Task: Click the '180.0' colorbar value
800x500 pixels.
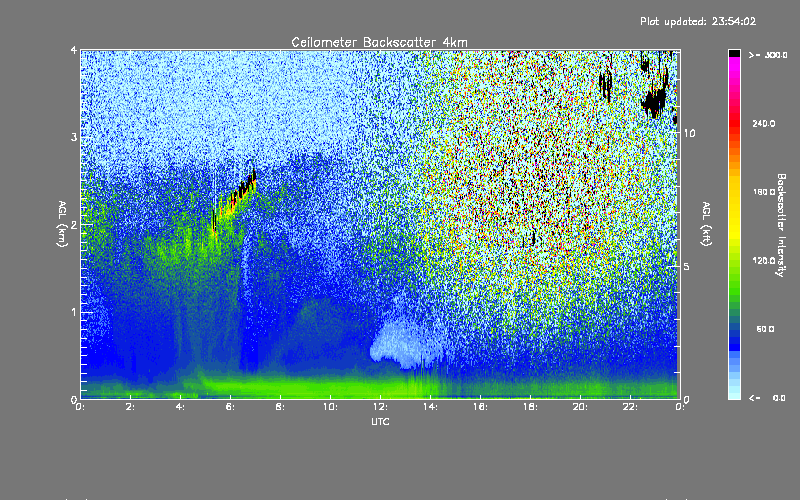Action: pos(764,192)
